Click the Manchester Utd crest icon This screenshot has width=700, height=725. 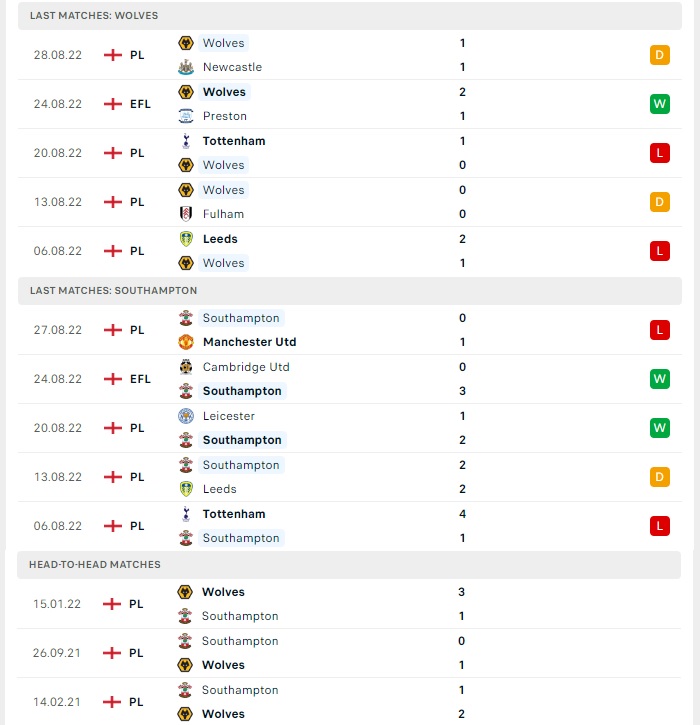click(x=186, y=342)
